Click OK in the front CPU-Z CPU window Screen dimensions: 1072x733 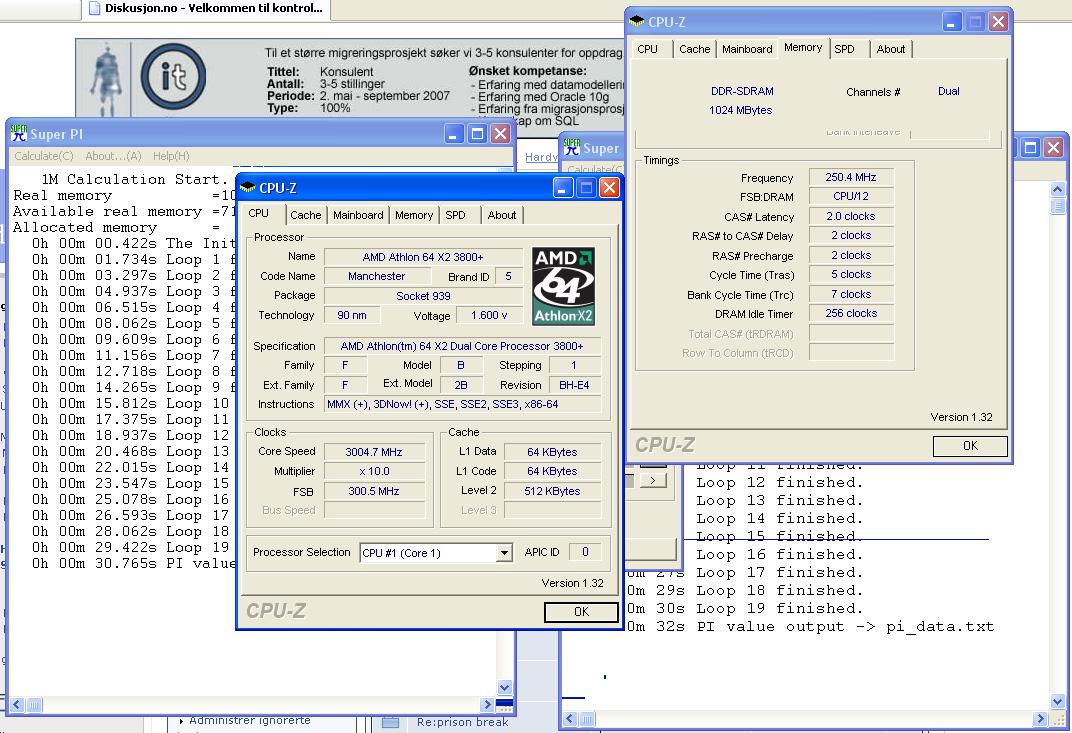pyautogui.click(x=581, y=612)
